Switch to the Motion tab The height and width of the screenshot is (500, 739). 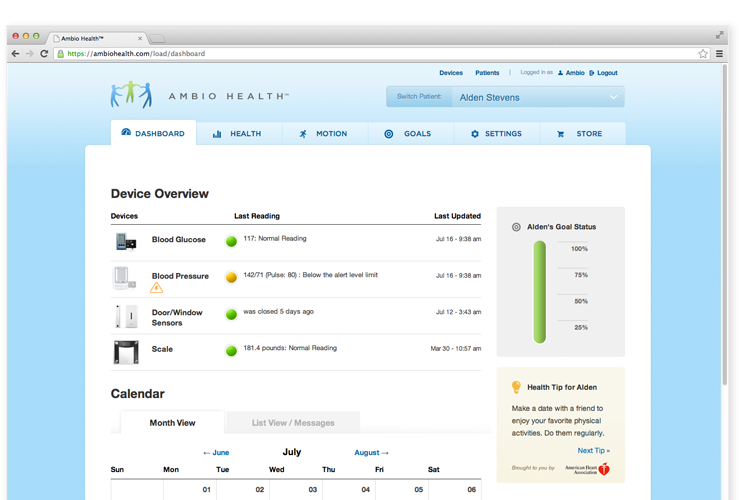click(x=323, y=134)
